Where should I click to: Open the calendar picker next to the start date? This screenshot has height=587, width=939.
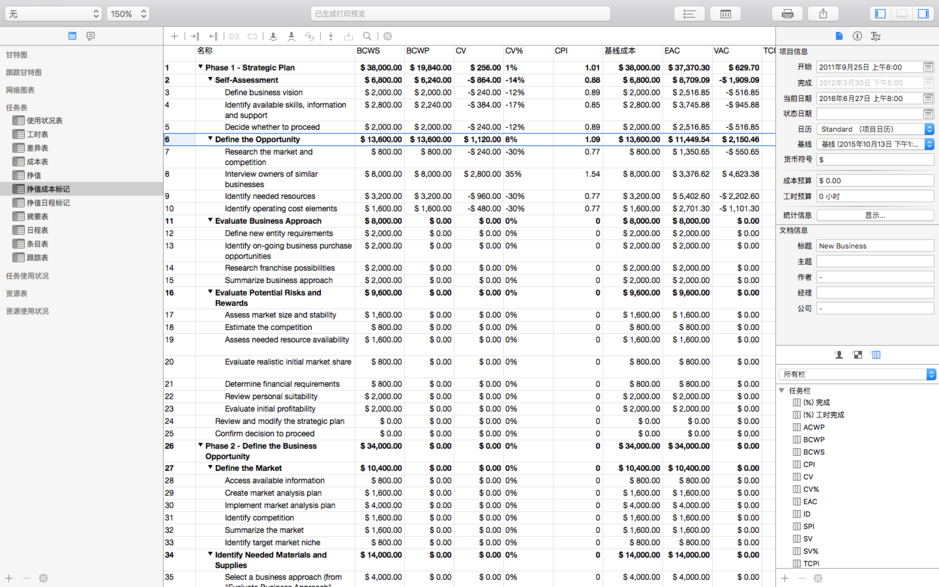(929, 68)
